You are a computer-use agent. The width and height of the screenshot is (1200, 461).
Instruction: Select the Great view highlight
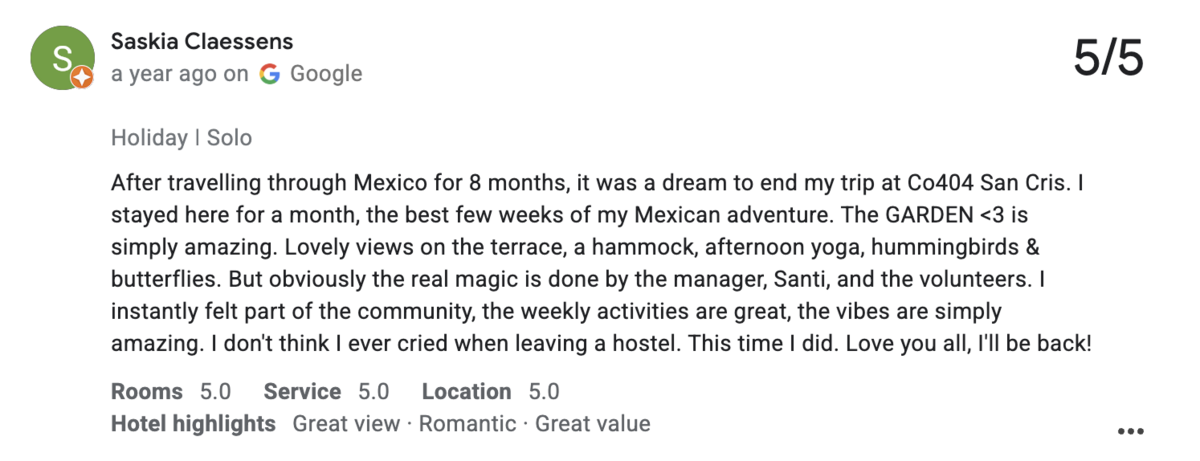click(x=346, y=423)
